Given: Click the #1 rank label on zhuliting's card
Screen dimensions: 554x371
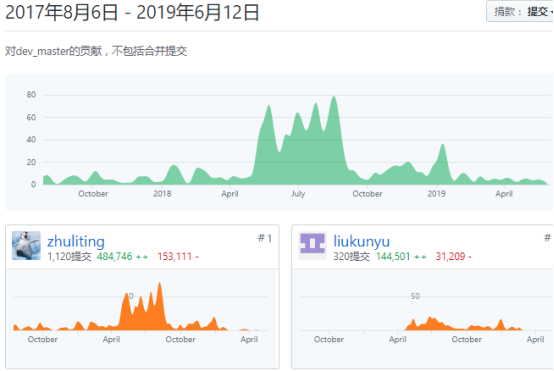Looking at the screenshot, I should point(265,238).
